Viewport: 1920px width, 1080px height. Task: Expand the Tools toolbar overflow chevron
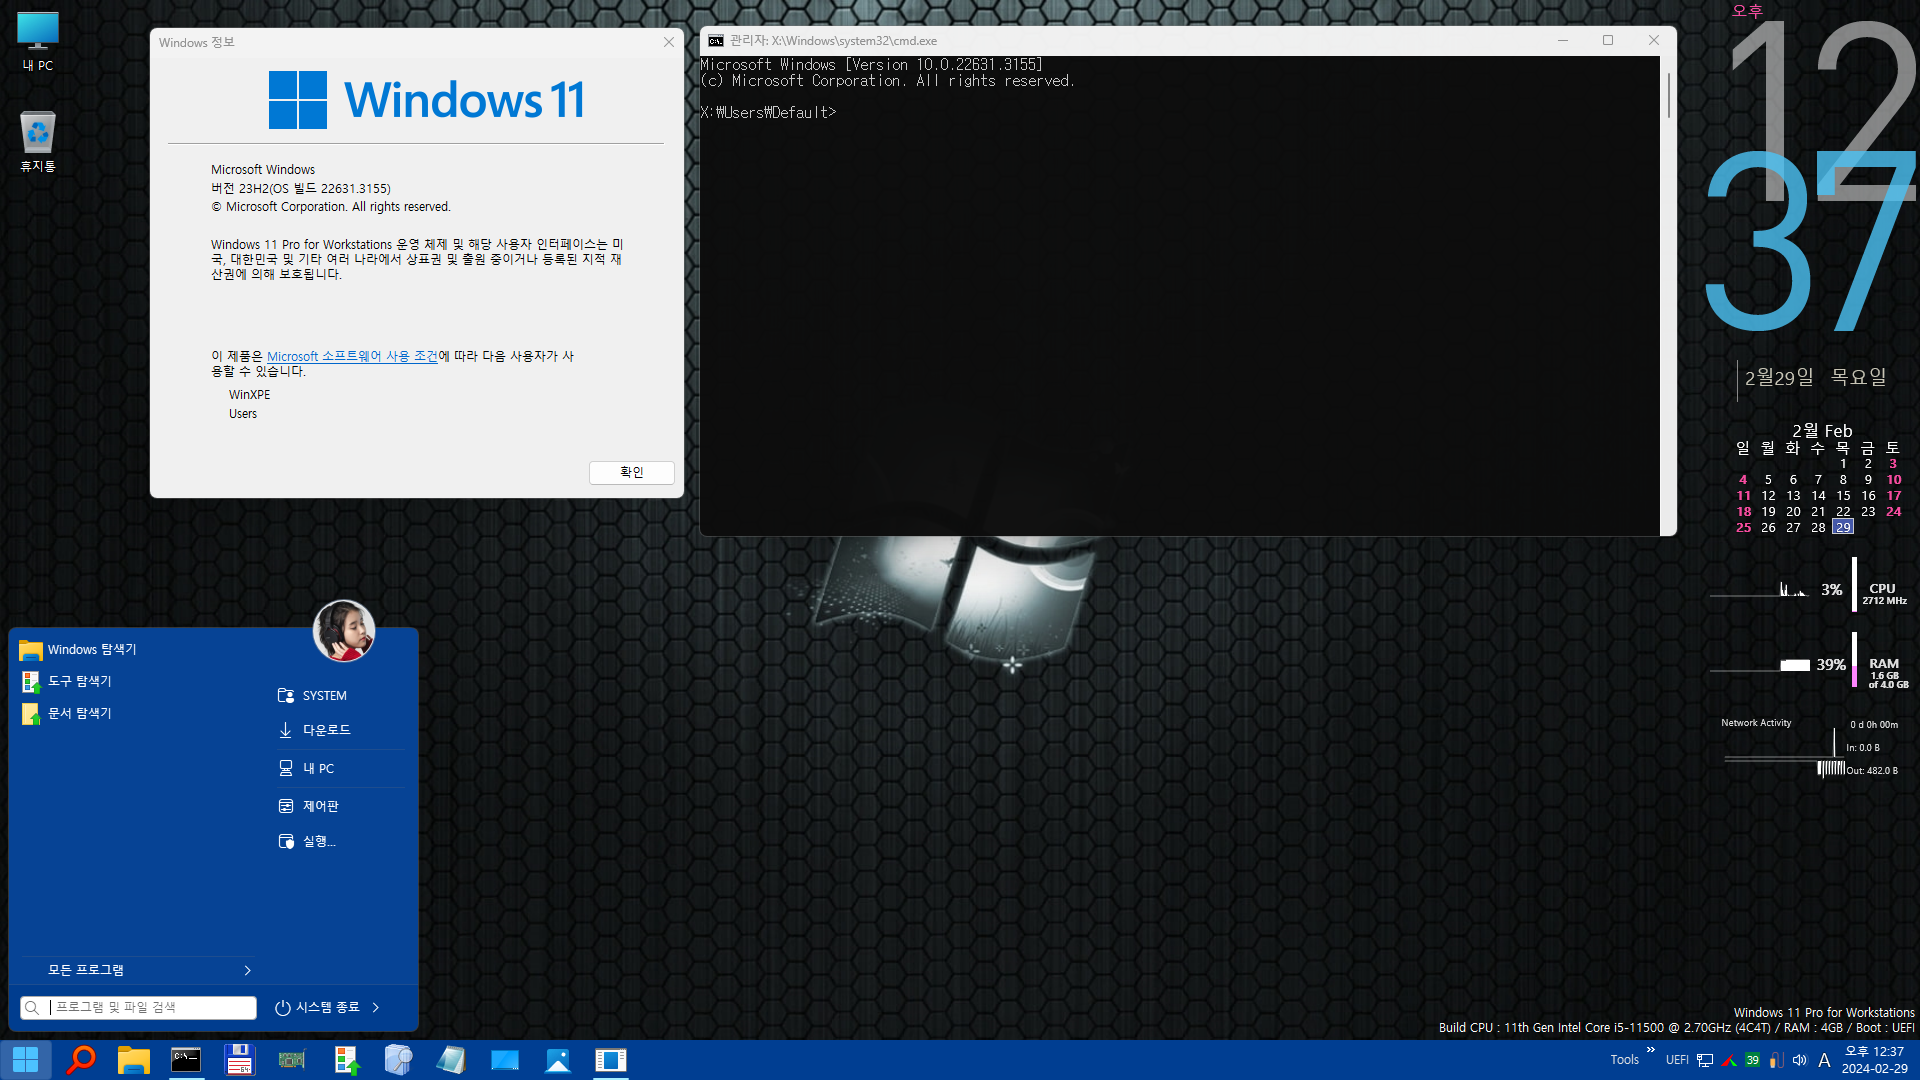[1651, 1049]
